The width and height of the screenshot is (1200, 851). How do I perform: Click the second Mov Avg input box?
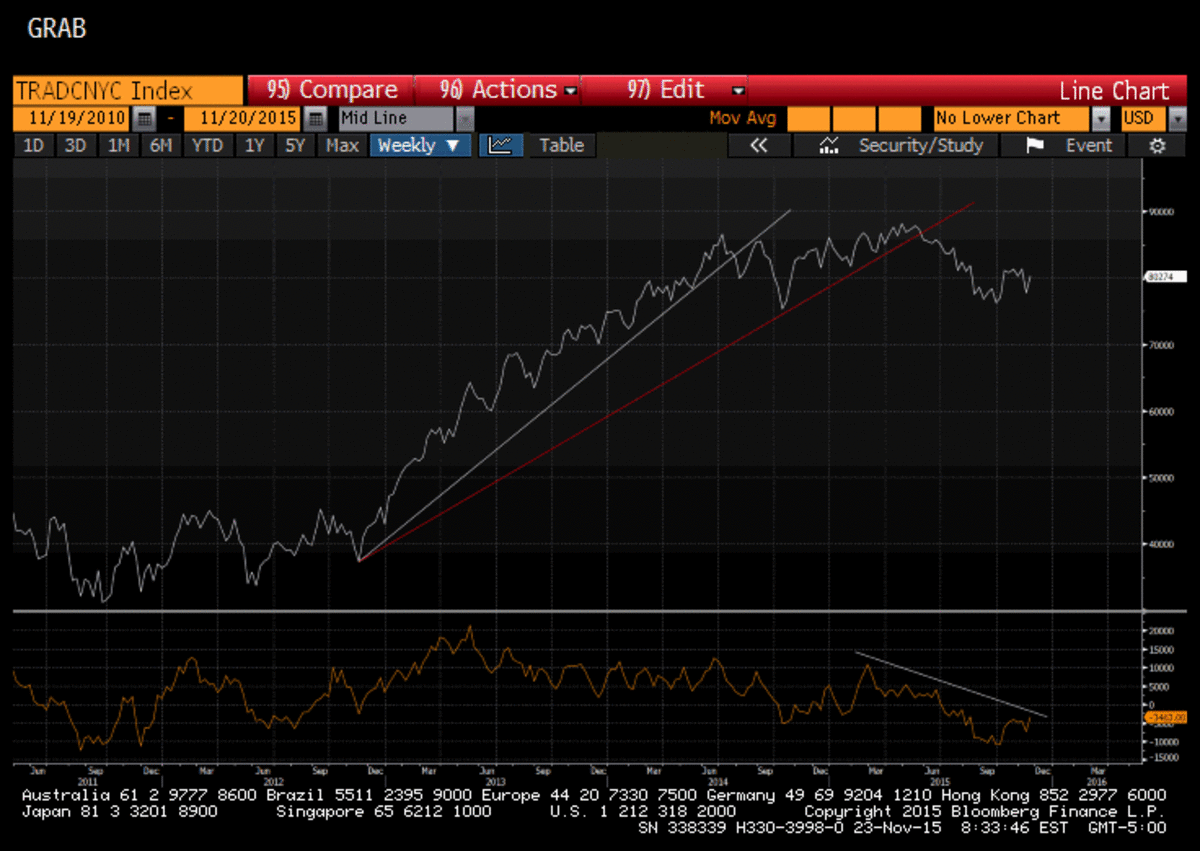[x=853, y=118]
